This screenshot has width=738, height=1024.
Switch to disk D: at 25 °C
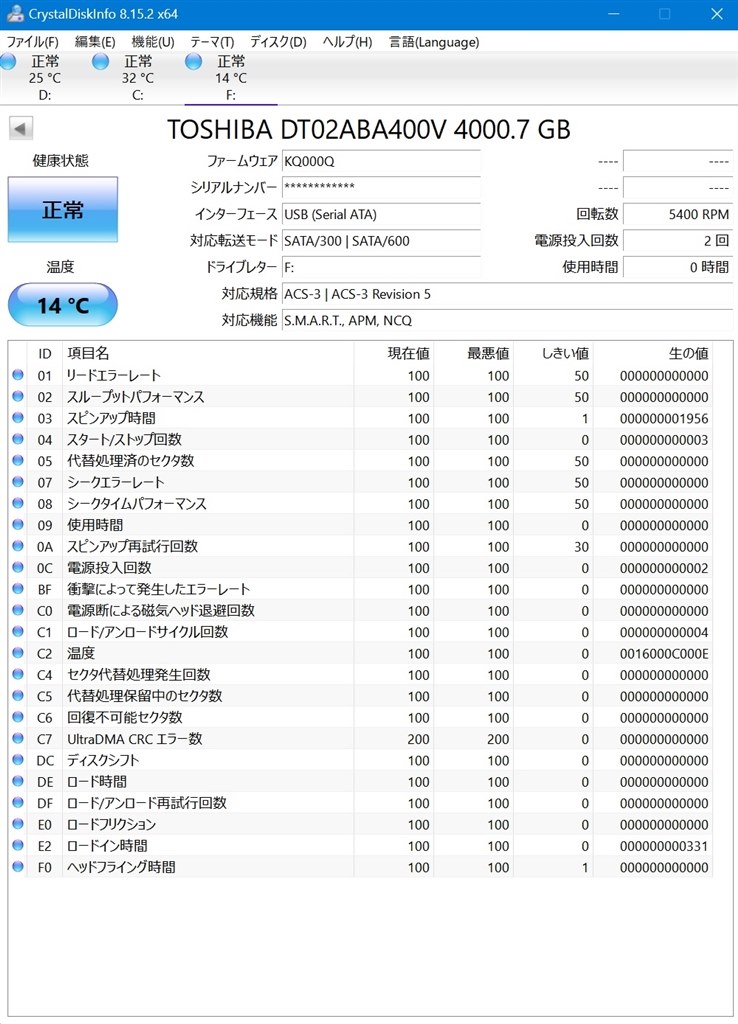pos(44,78)
